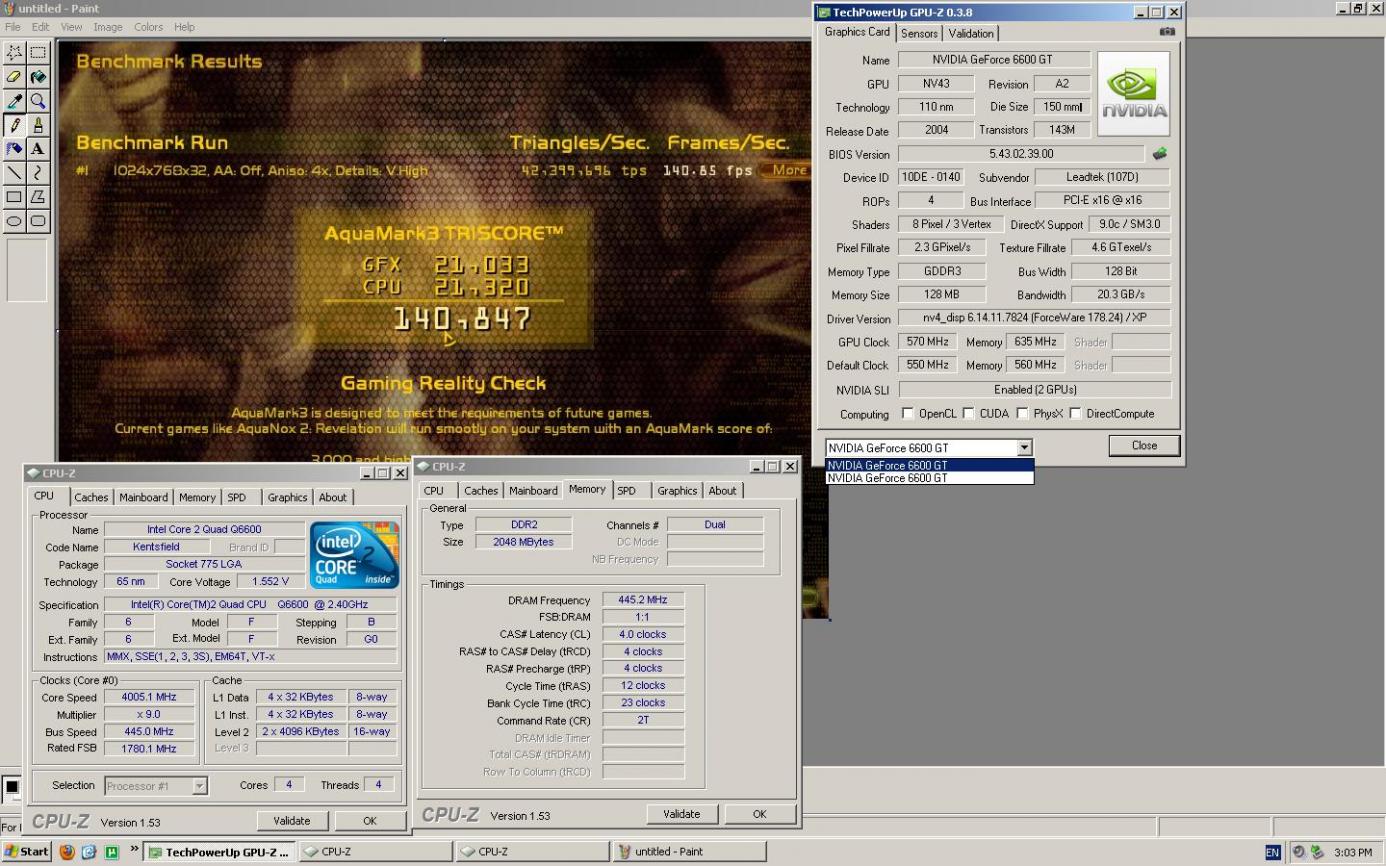Pick the Color Picker eyedropper tool
This screenshot has width=1386, height=866.
click(15, 101)
